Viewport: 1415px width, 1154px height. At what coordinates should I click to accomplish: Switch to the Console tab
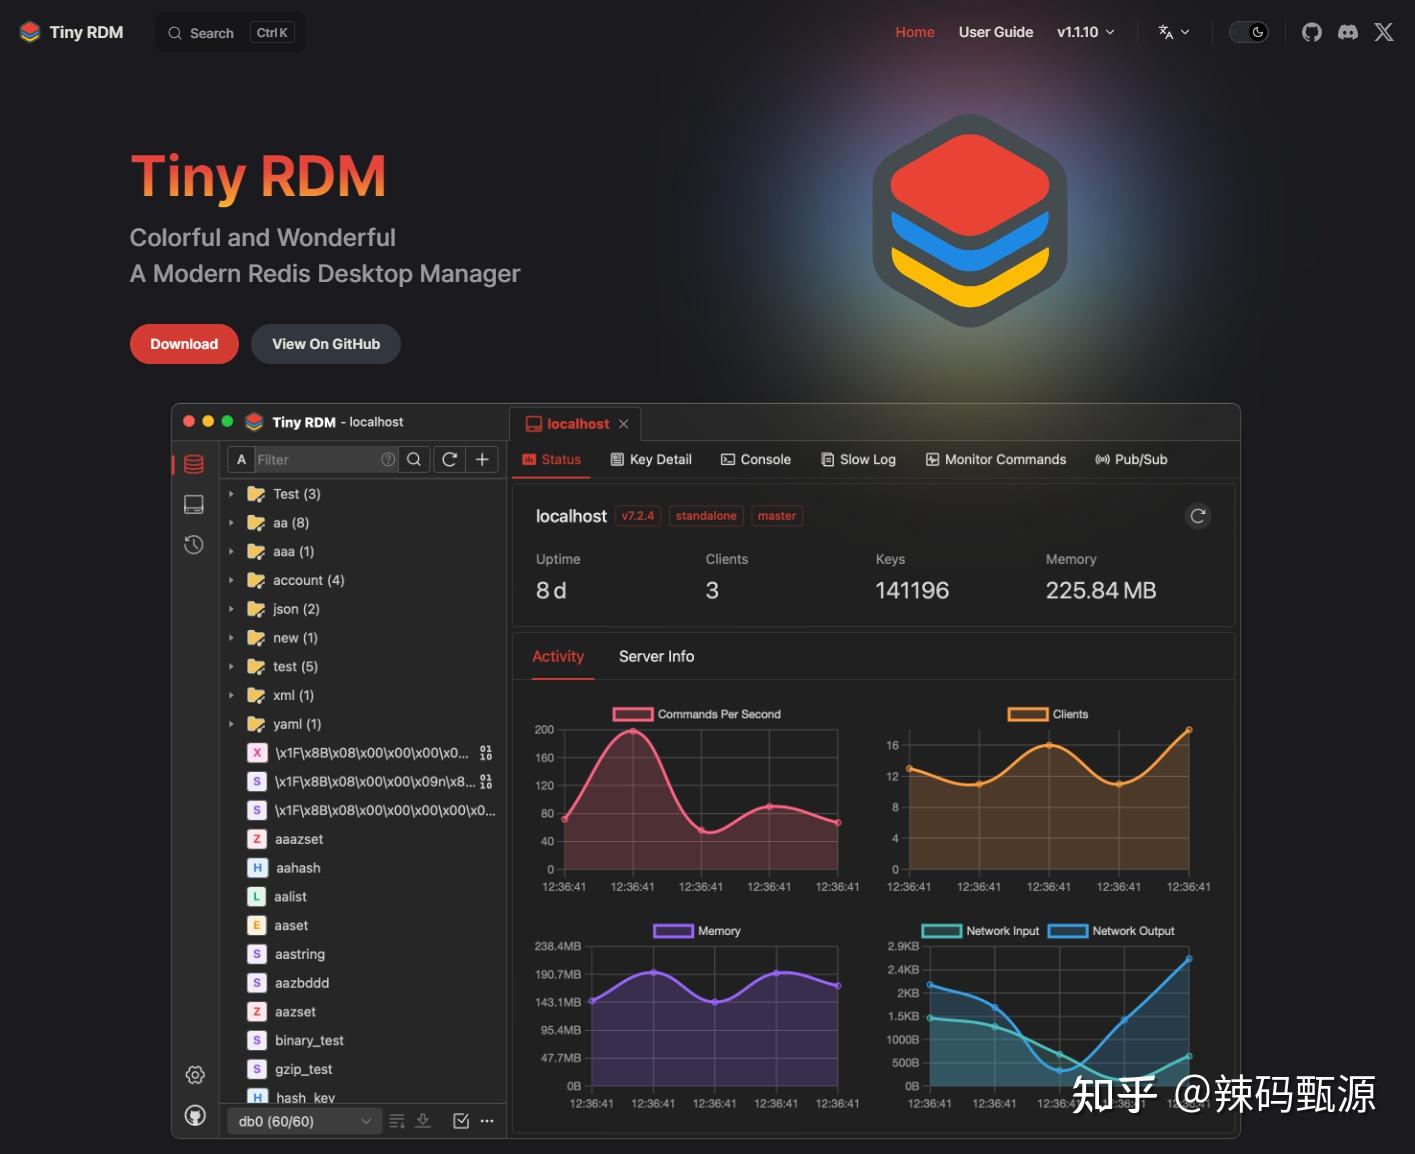tap(756, 459)
